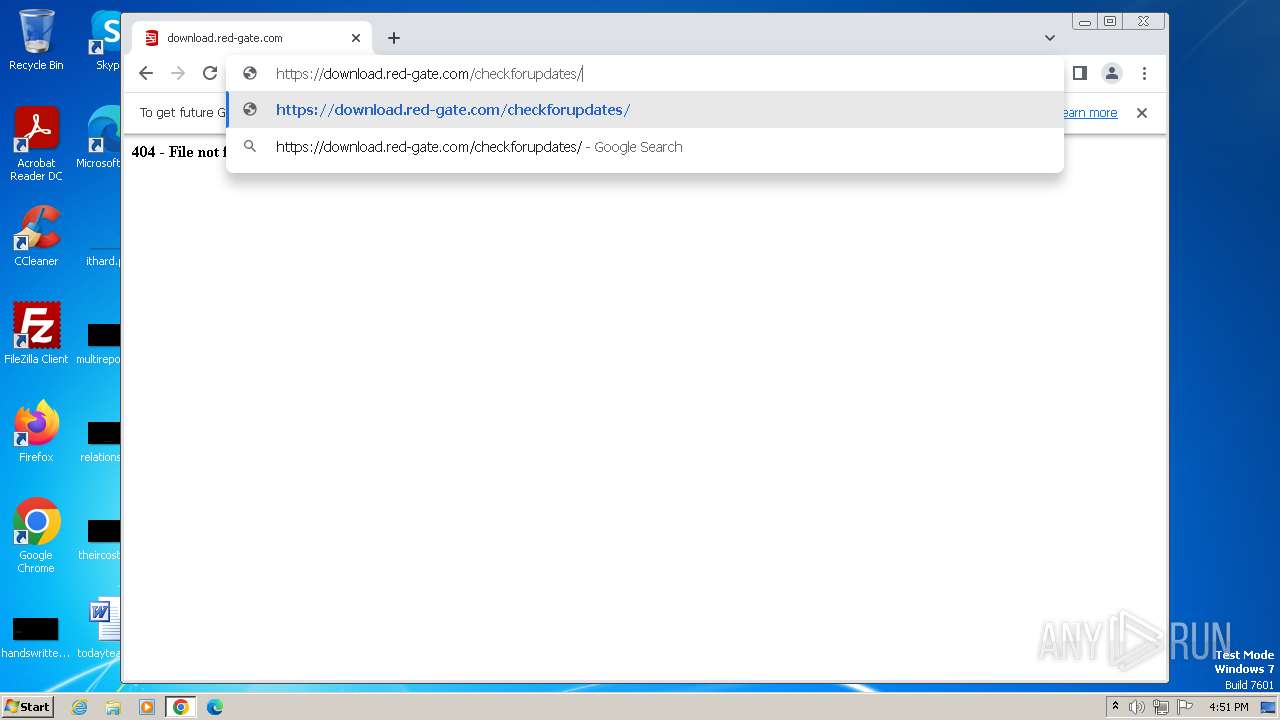The width and height of the screenshot is (1280, 720).
Task: Select the checkforupdates URL suggestion
Action: (645, 110)
